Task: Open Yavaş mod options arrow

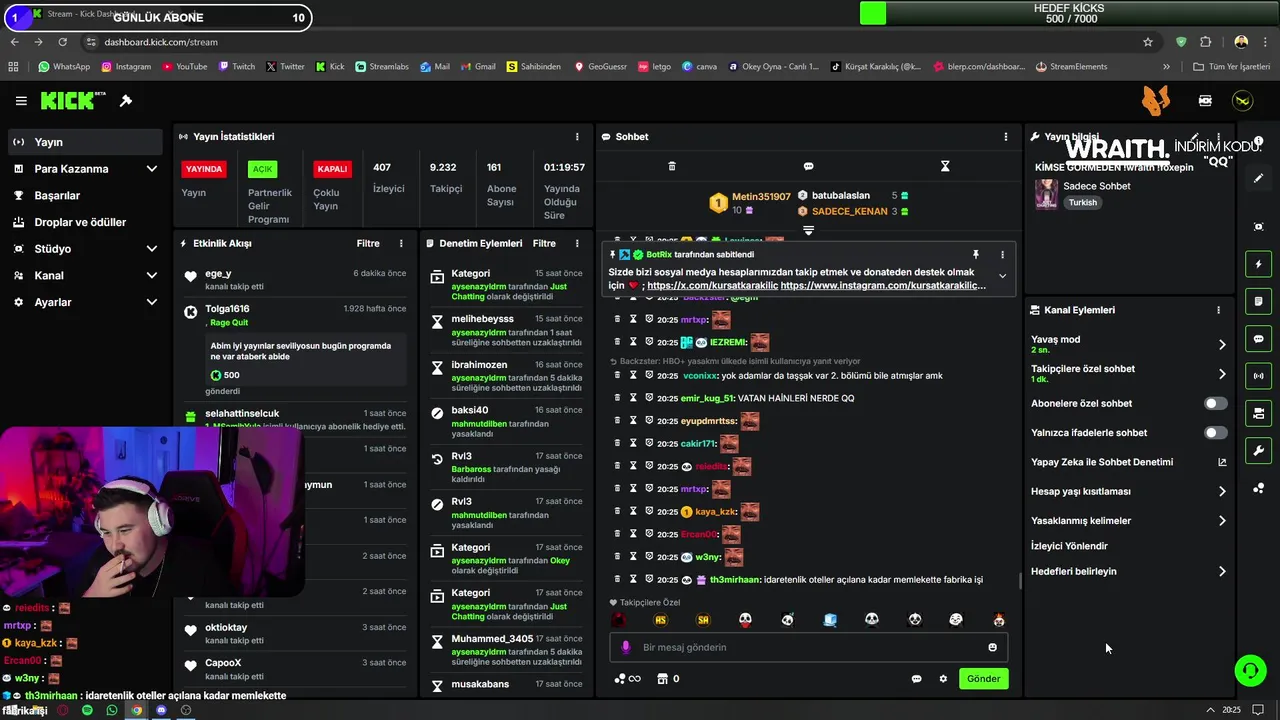Action: click(x=1221, y=345)
